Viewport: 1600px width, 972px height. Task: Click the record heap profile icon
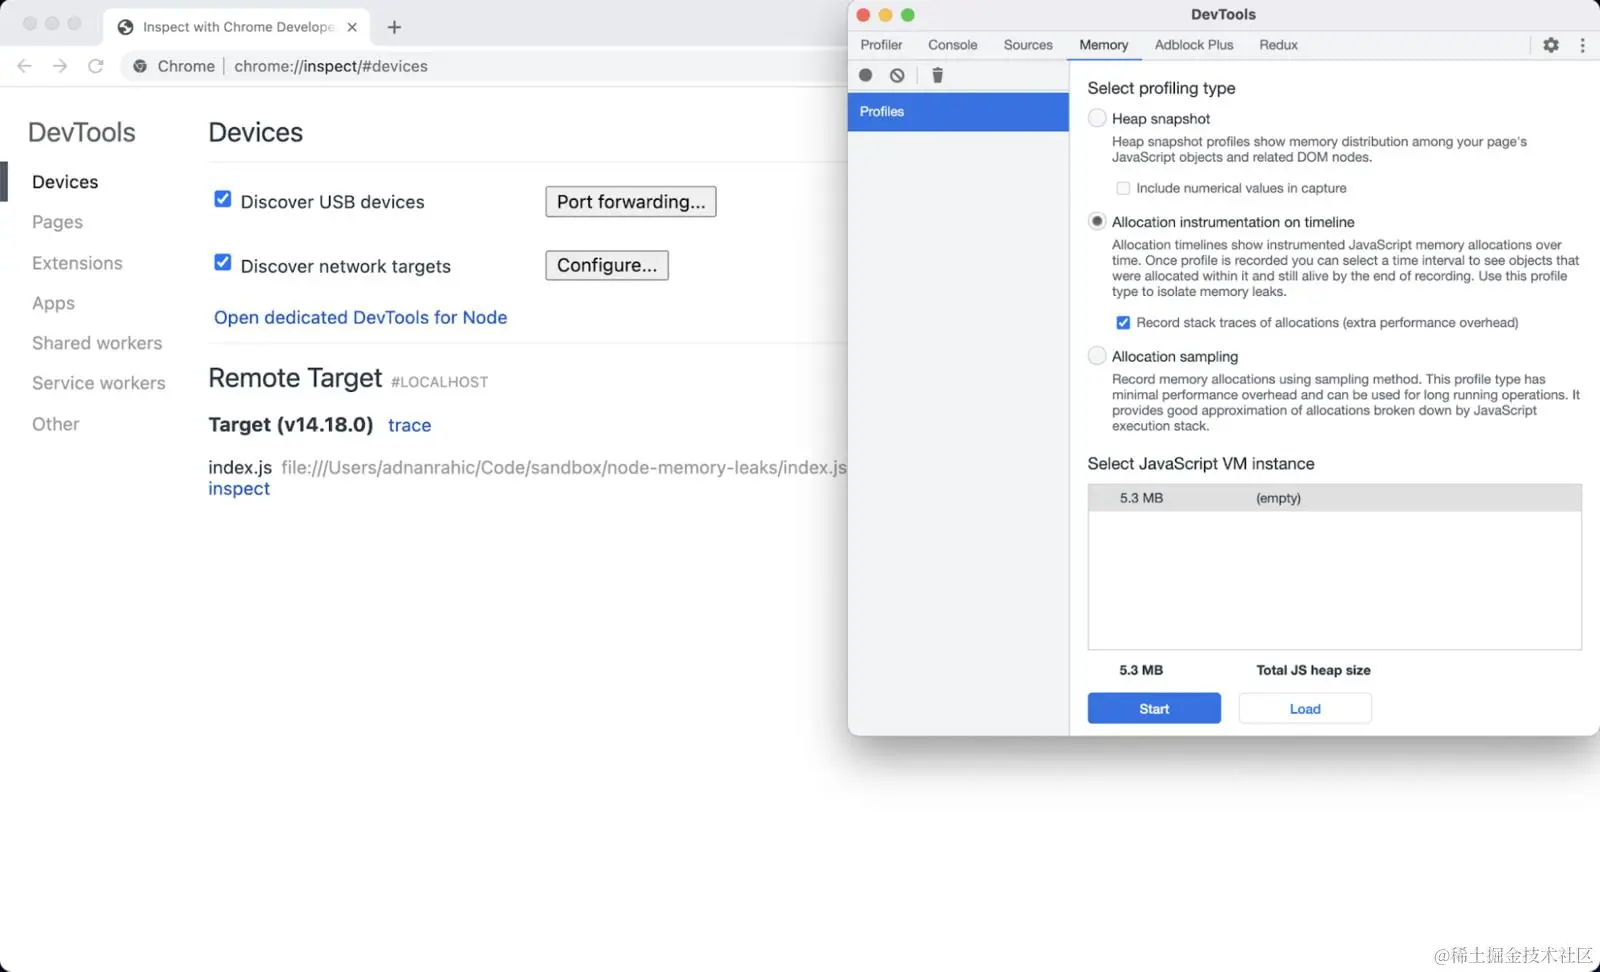pos(864,75)
